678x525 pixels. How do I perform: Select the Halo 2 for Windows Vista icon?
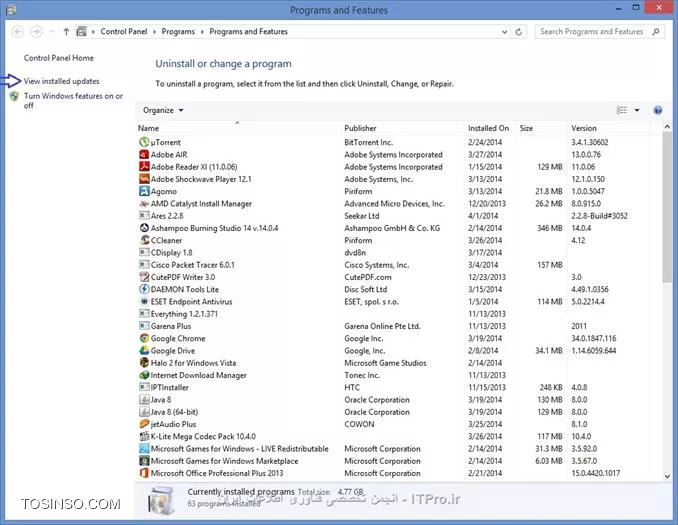(144, 362)
